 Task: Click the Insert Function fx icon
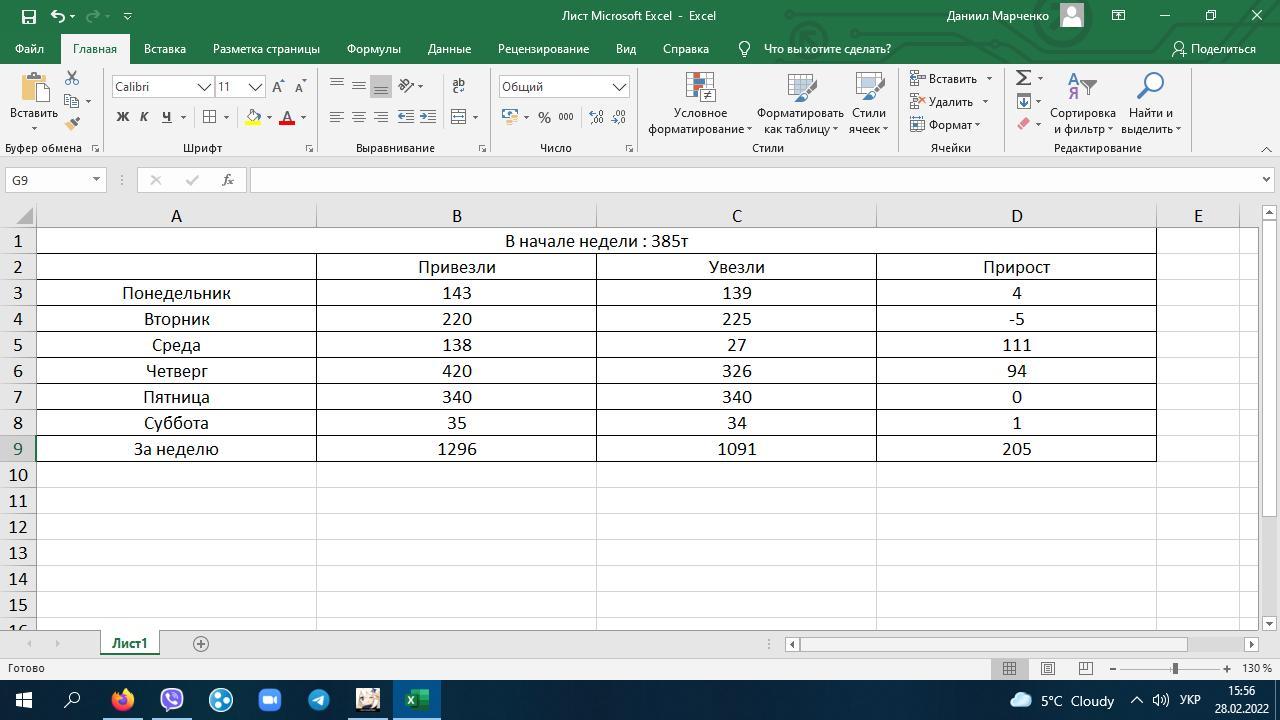[228, 180]
